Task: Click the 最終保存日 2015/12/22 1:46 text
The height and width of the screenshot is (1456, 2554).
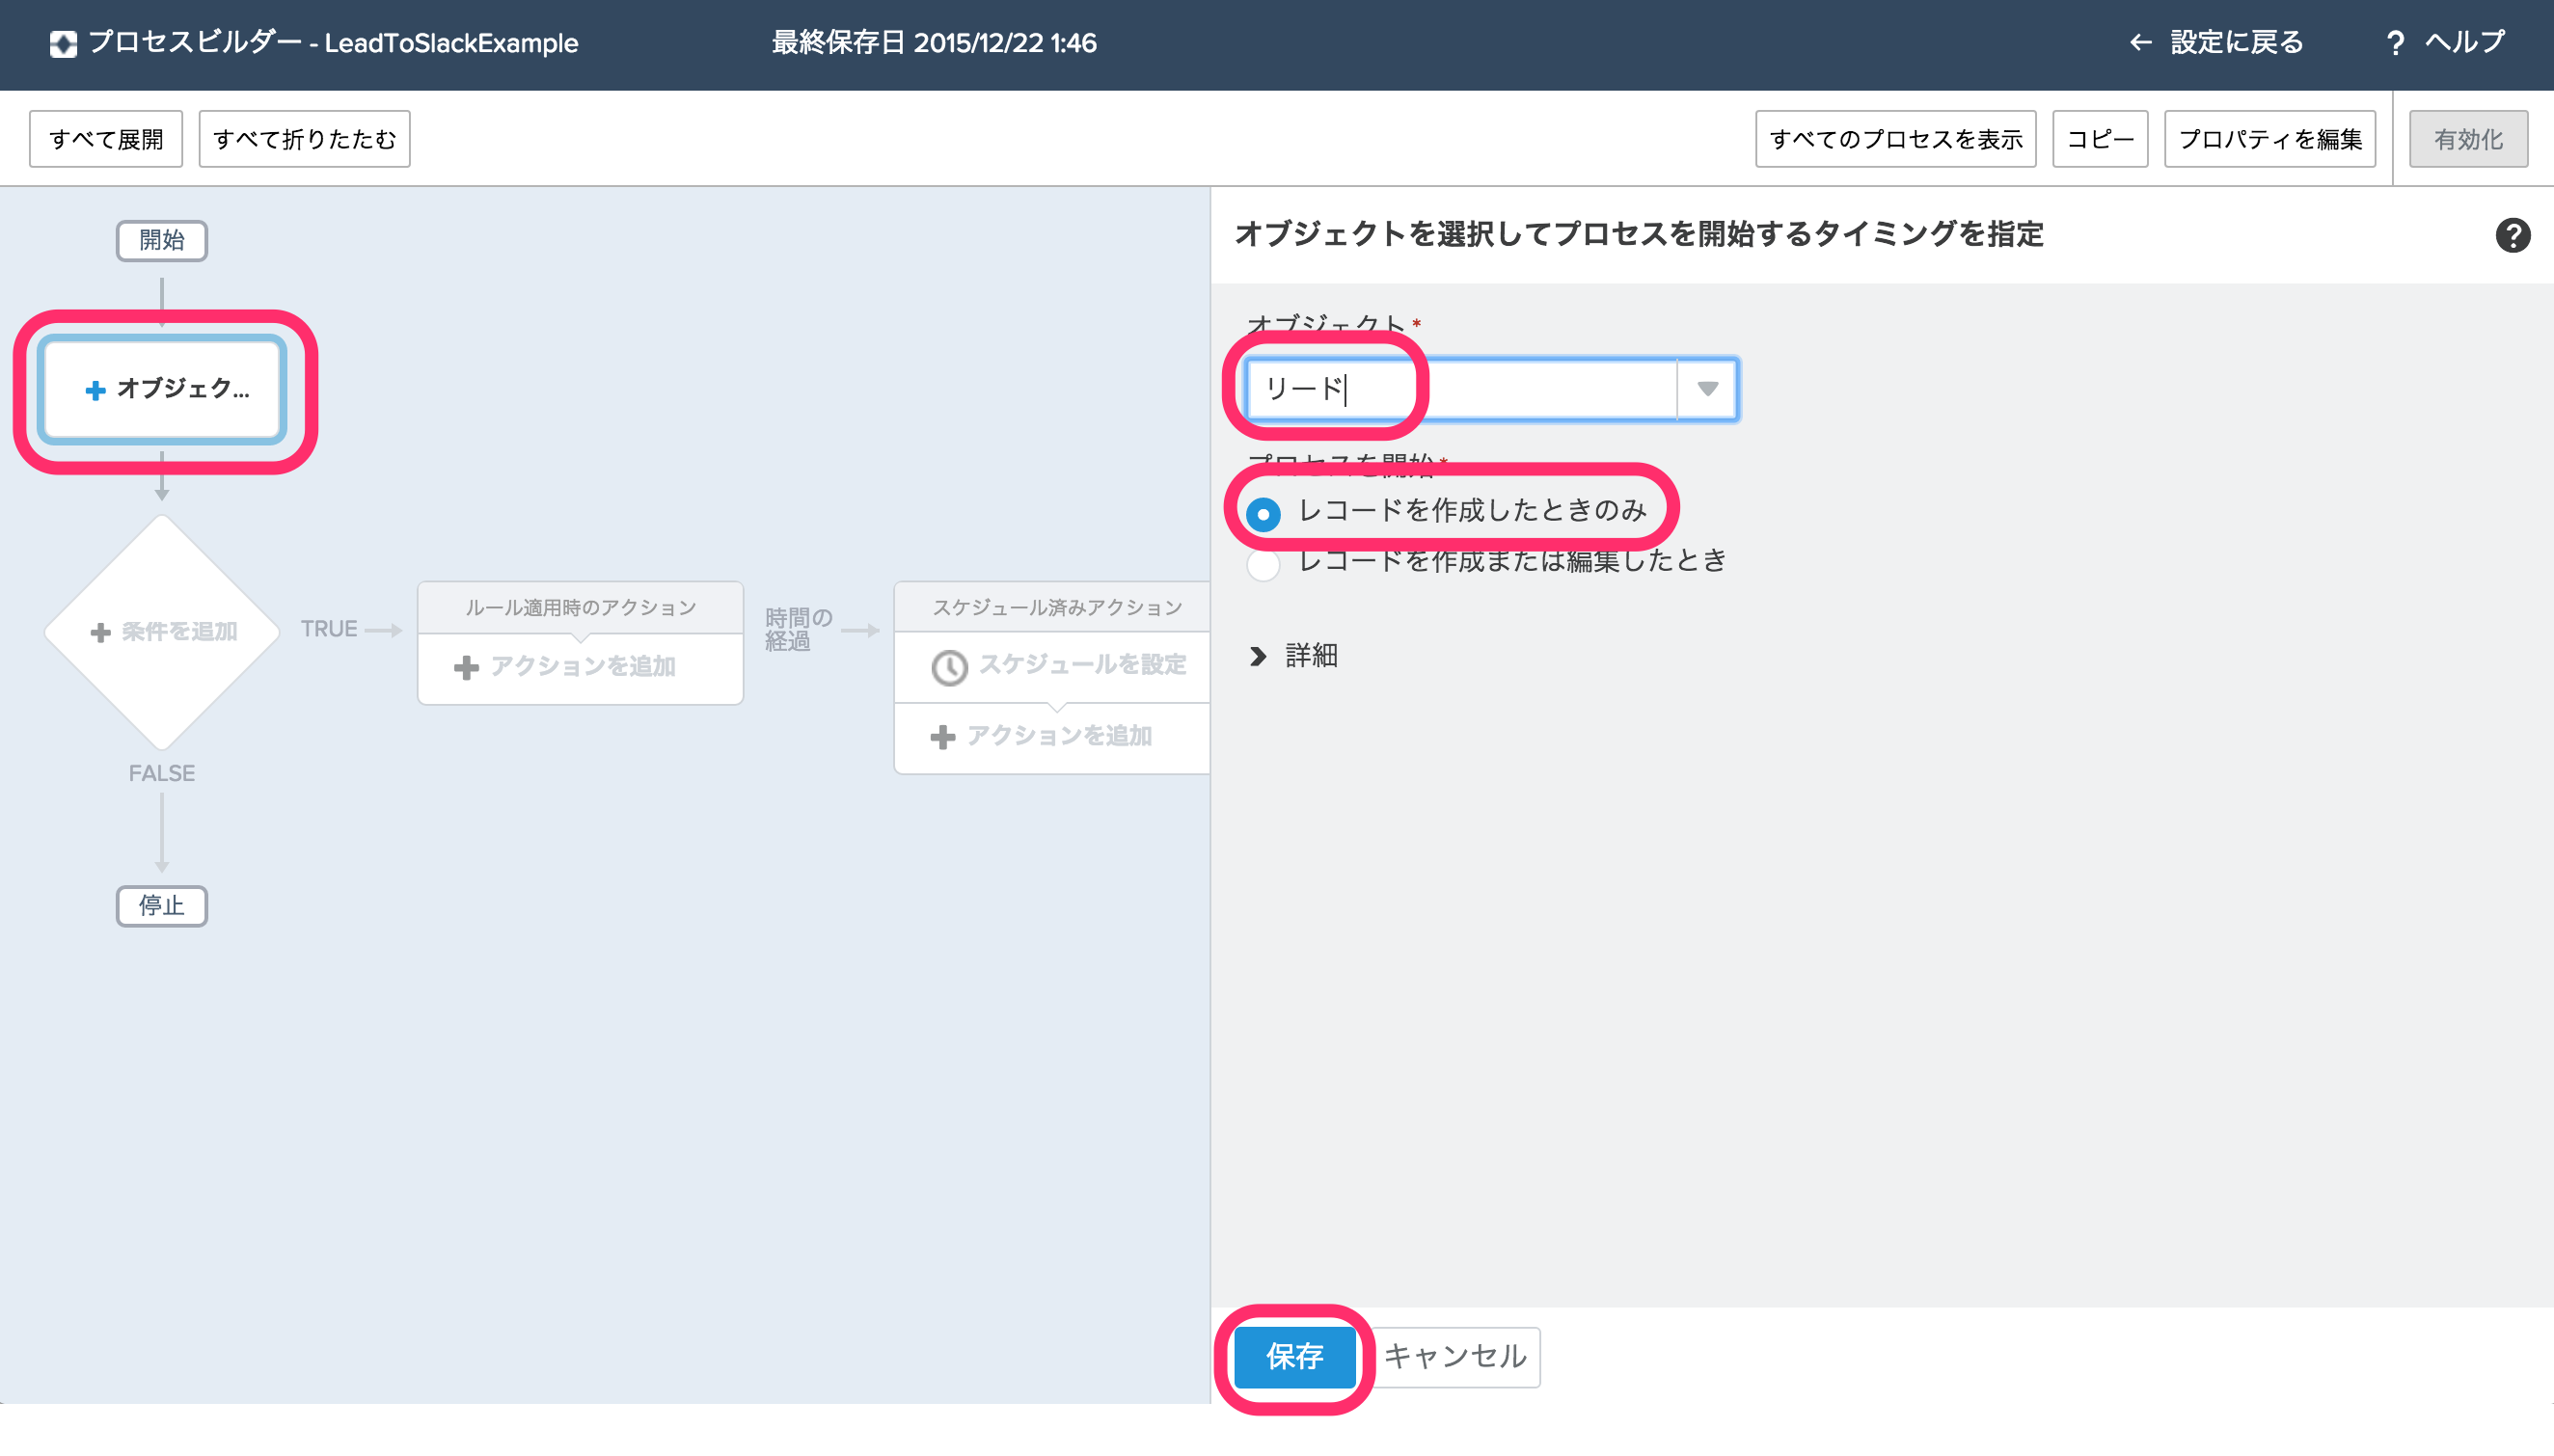Action: tap(934, 43)
